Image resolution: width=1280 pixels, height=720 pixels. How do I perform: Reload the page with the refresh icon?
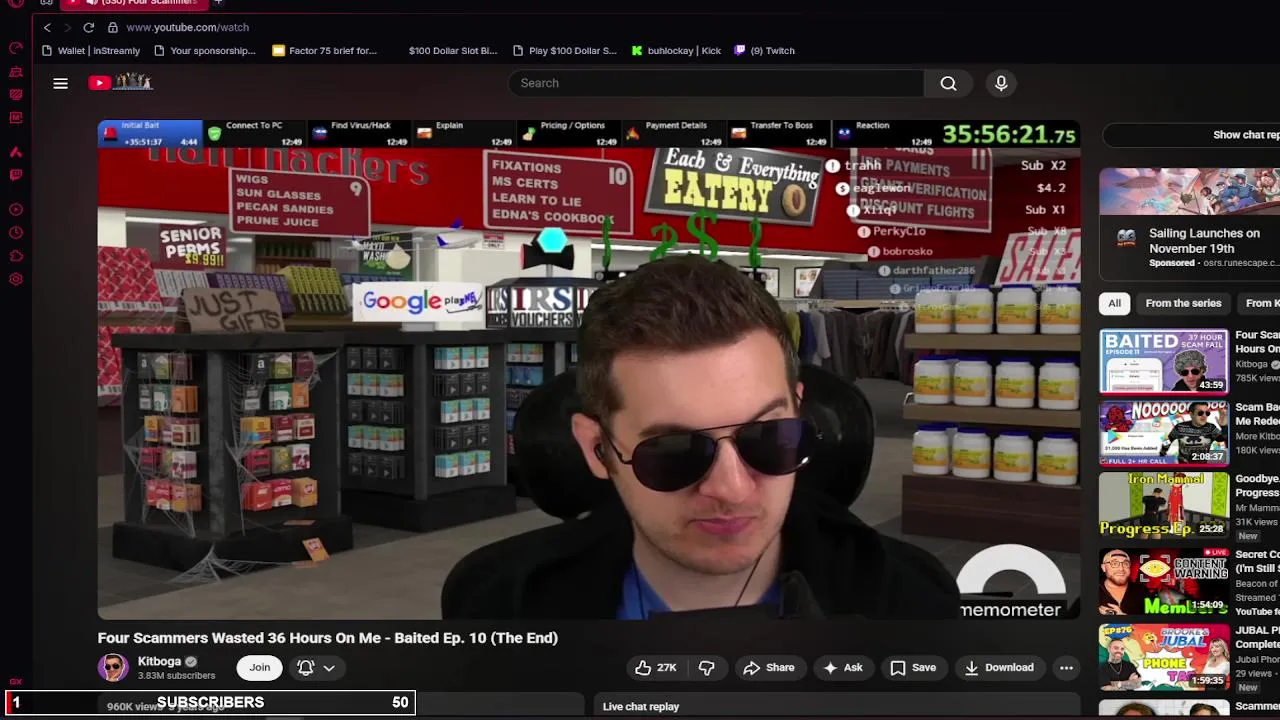click(x=88, y=27)
